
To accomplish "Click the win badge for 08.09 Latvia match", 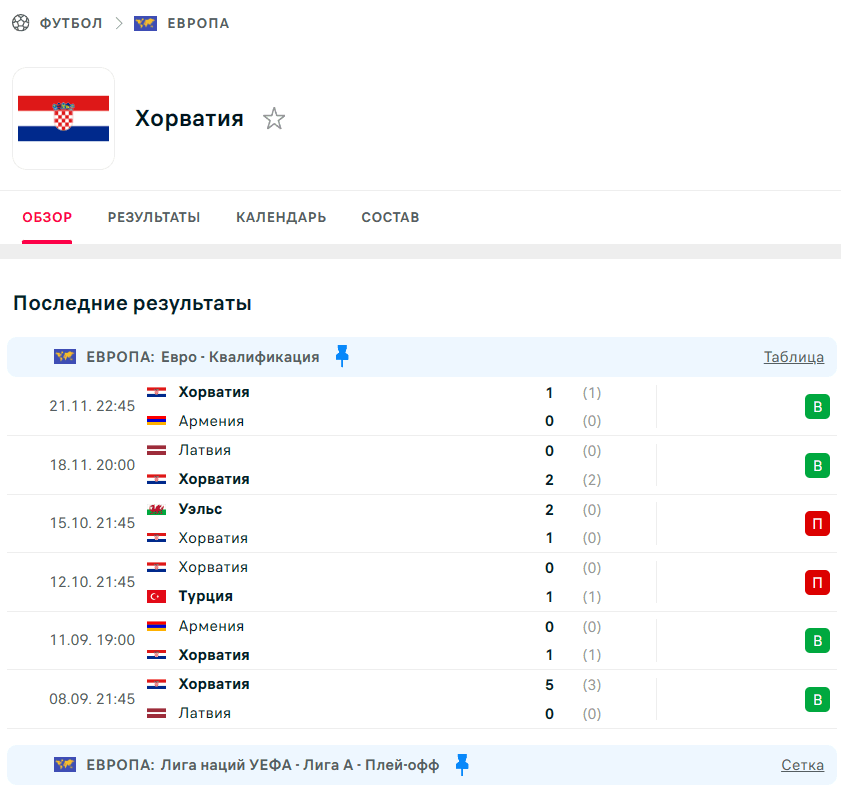I will (x=817, y=699).
